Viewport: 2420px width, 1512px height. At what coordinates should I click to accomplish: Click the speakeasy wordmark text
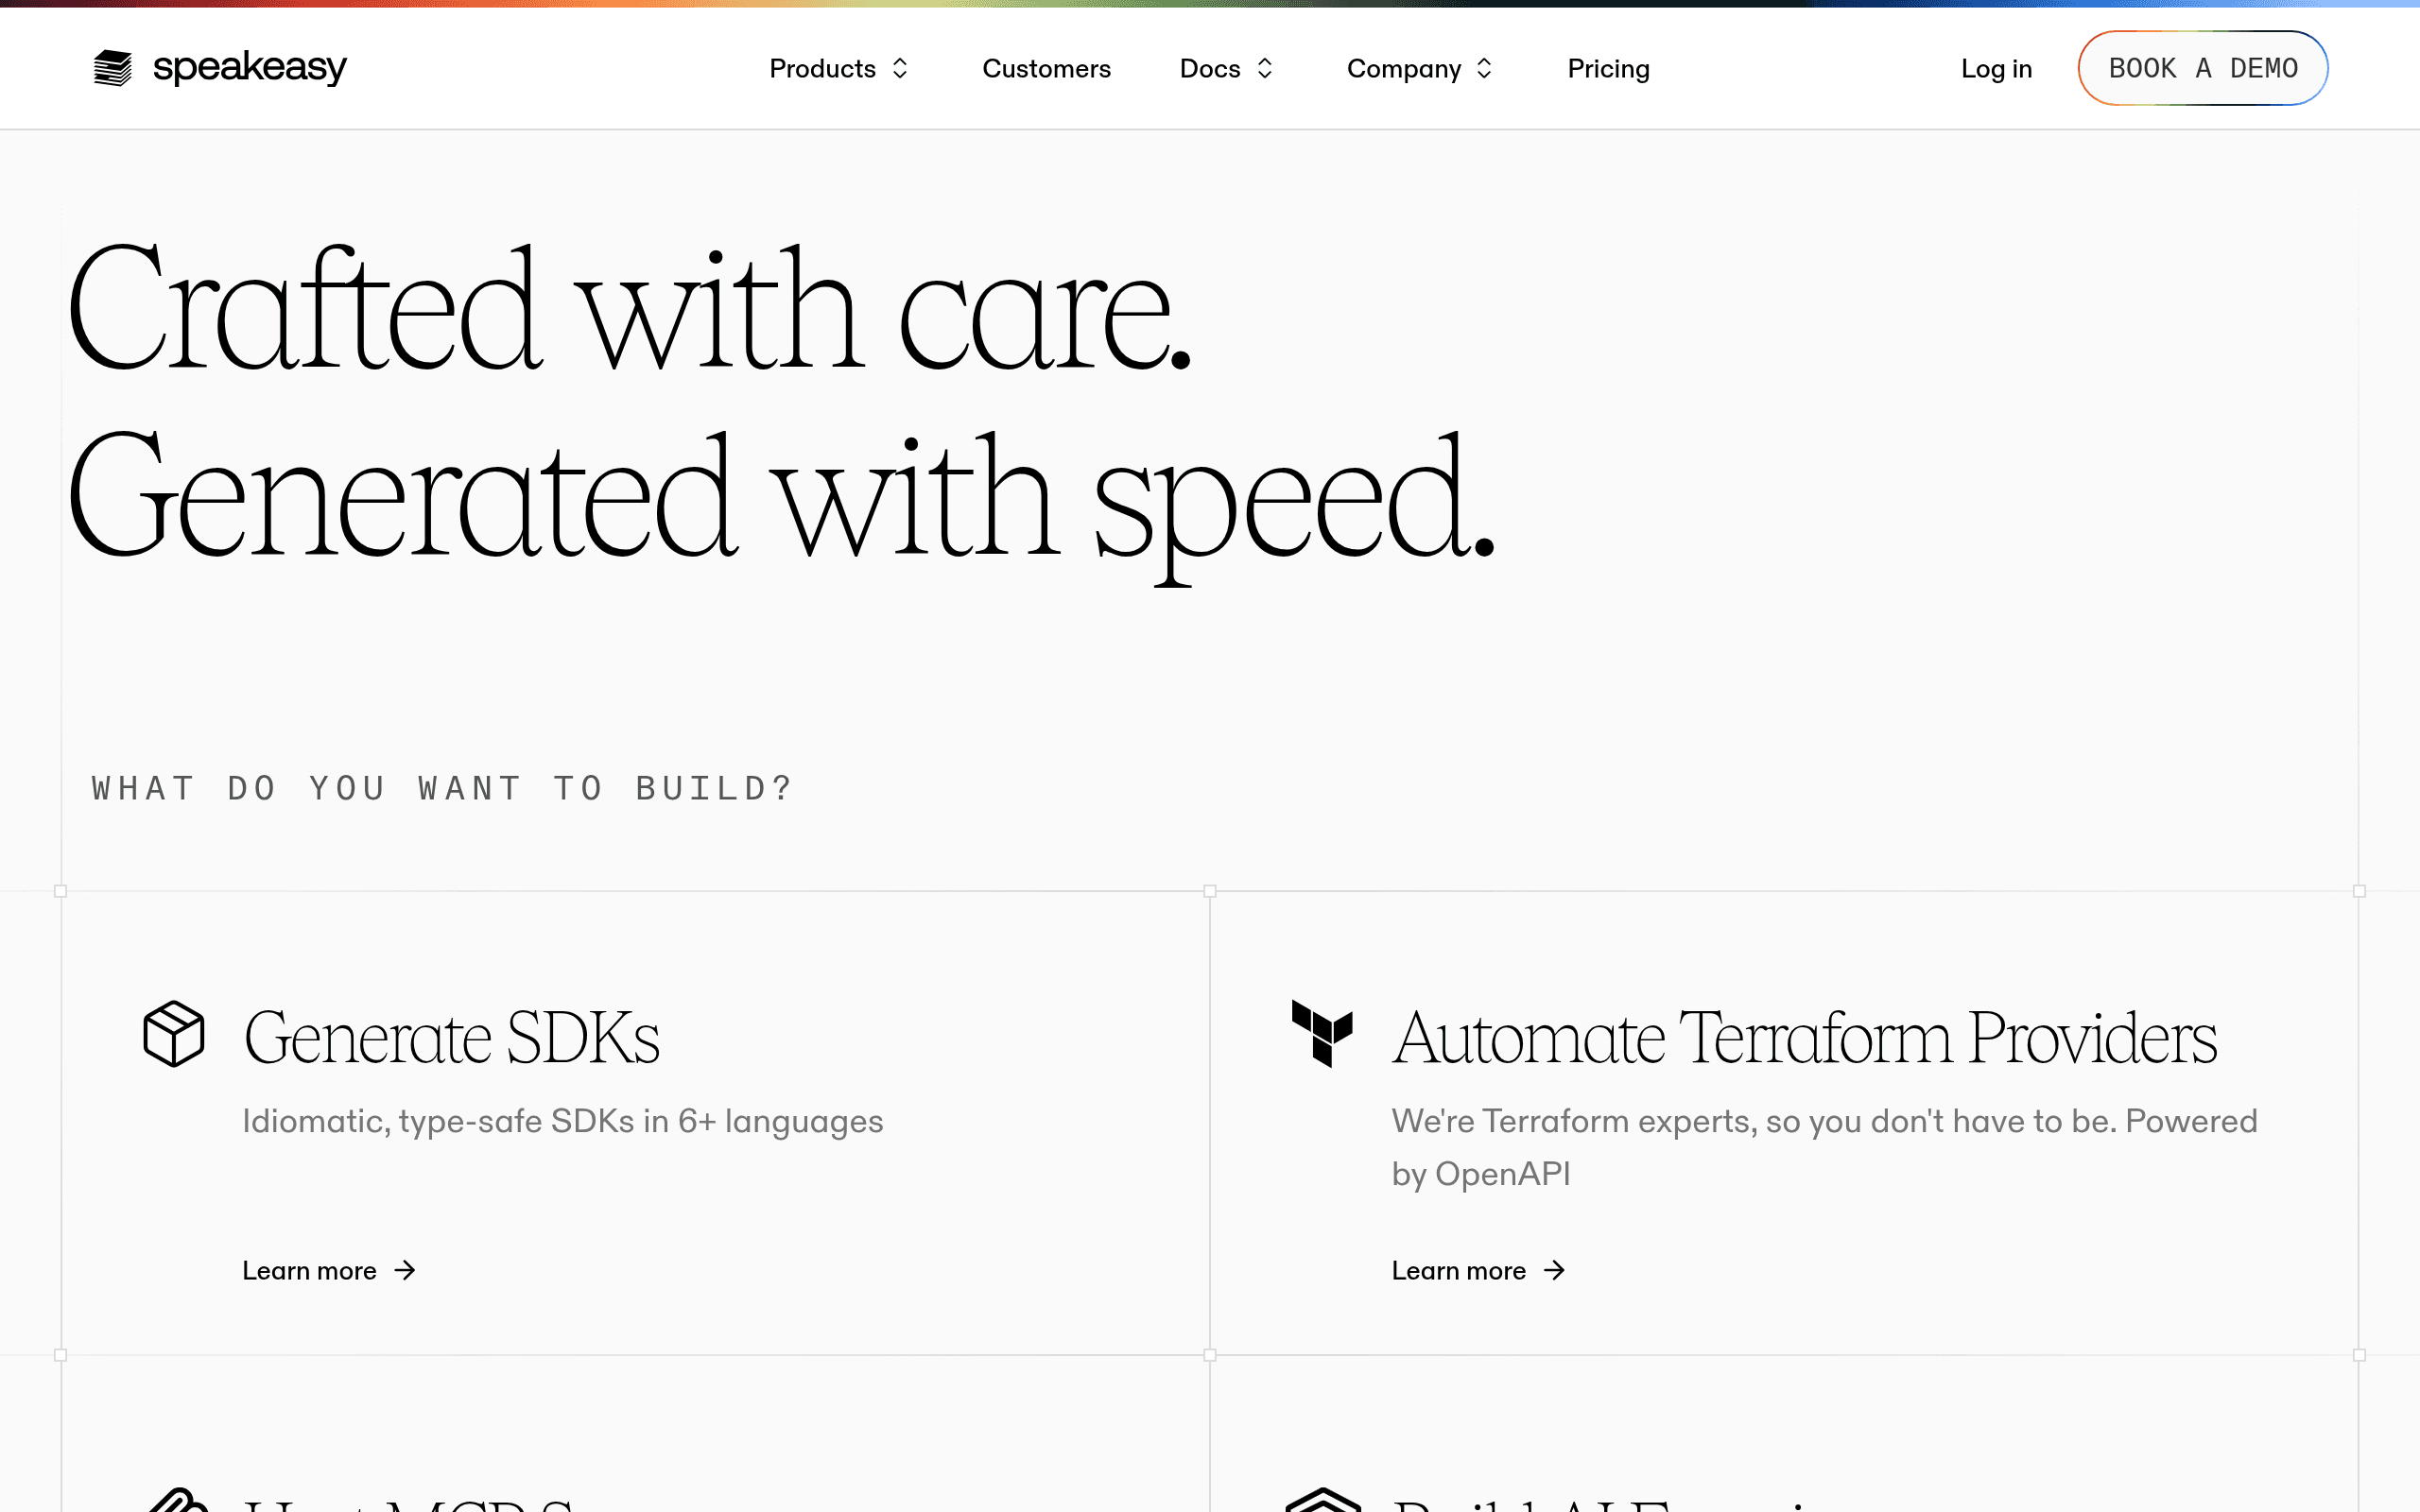(x=249, y=68)
